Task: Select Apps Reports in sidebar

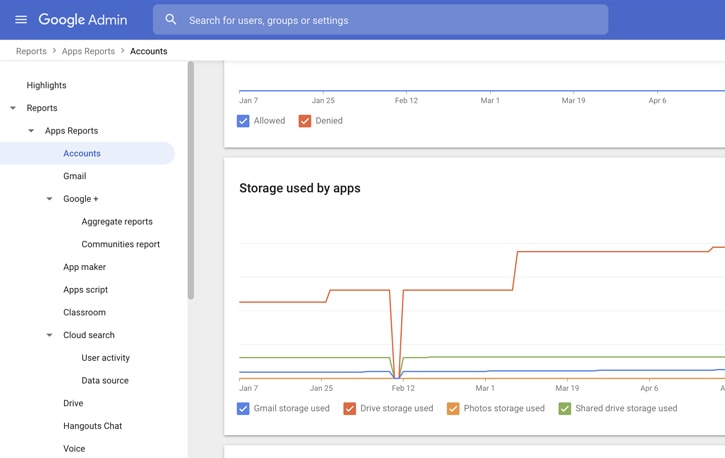Action: click(71, 131)
